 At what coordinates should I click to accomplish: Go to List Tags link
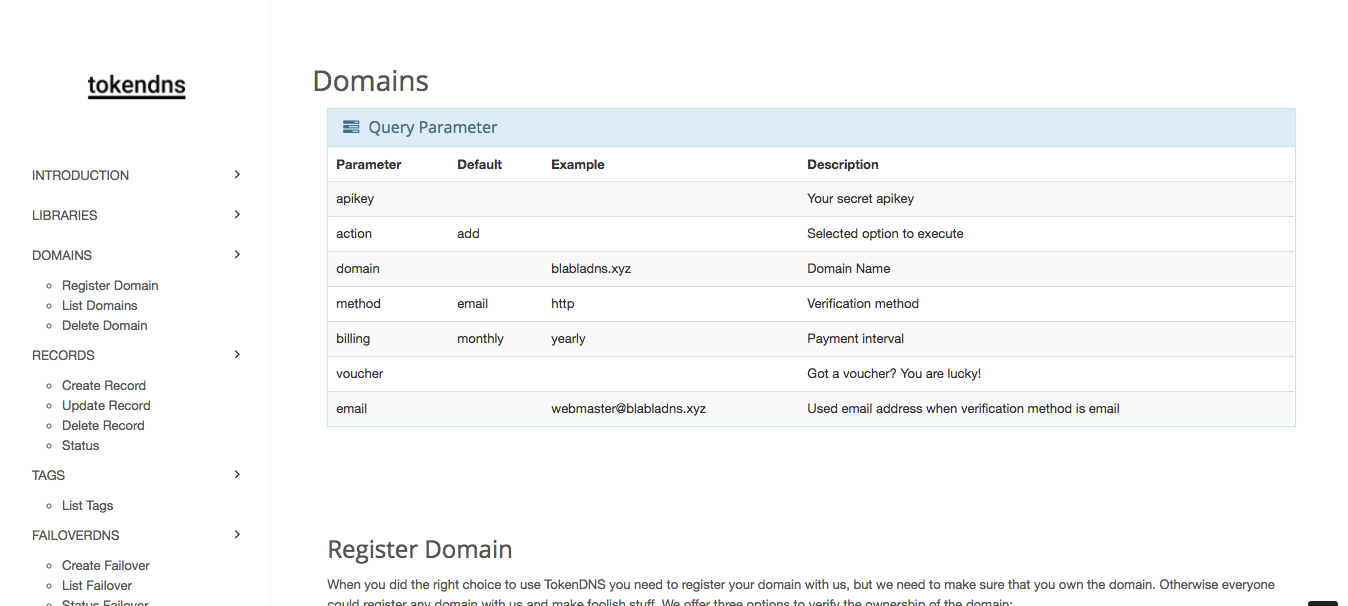(88, 505)
